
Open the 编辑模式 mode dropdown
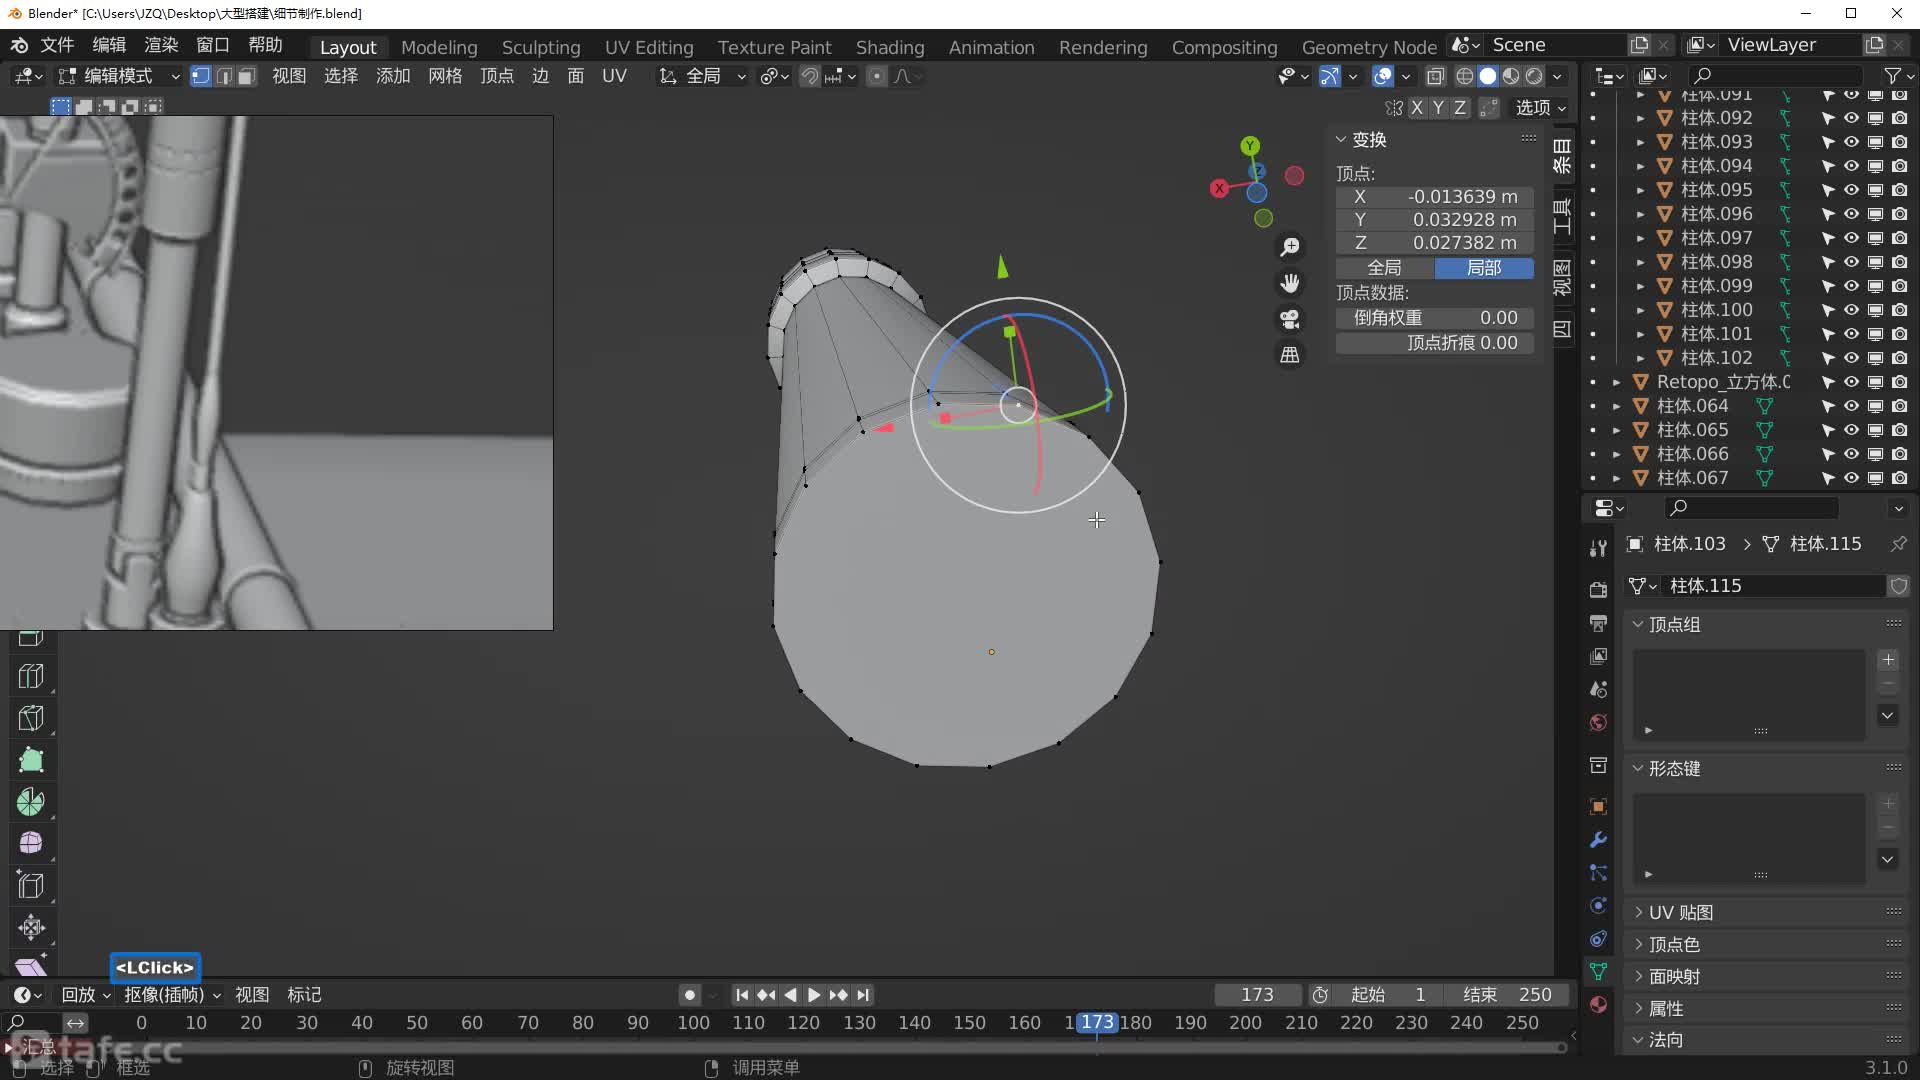click(119, 76)
